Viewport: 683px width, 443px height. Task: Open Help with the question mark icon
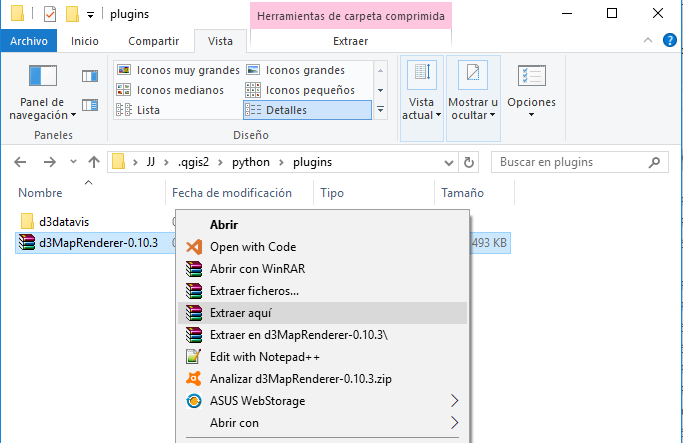coord(669,41)
